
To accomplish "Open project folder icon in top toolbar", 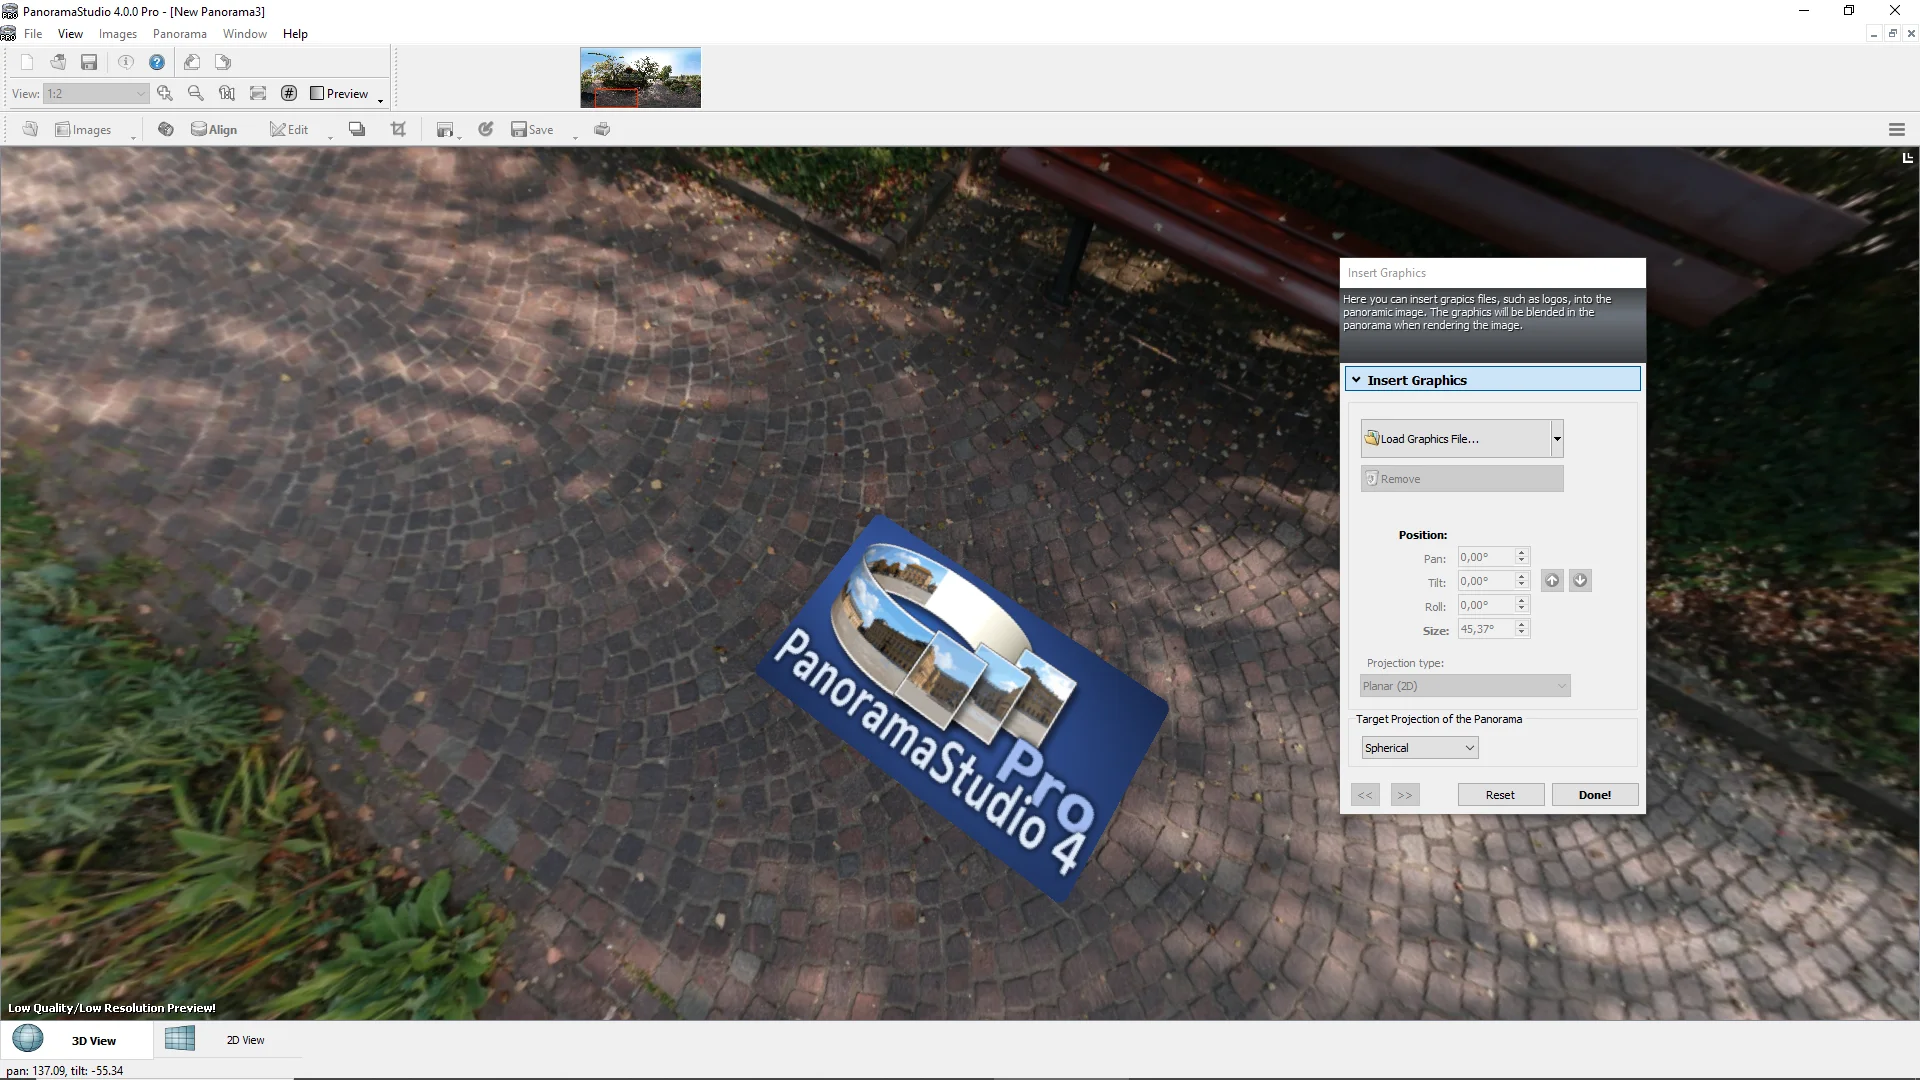I will [58, 62].
